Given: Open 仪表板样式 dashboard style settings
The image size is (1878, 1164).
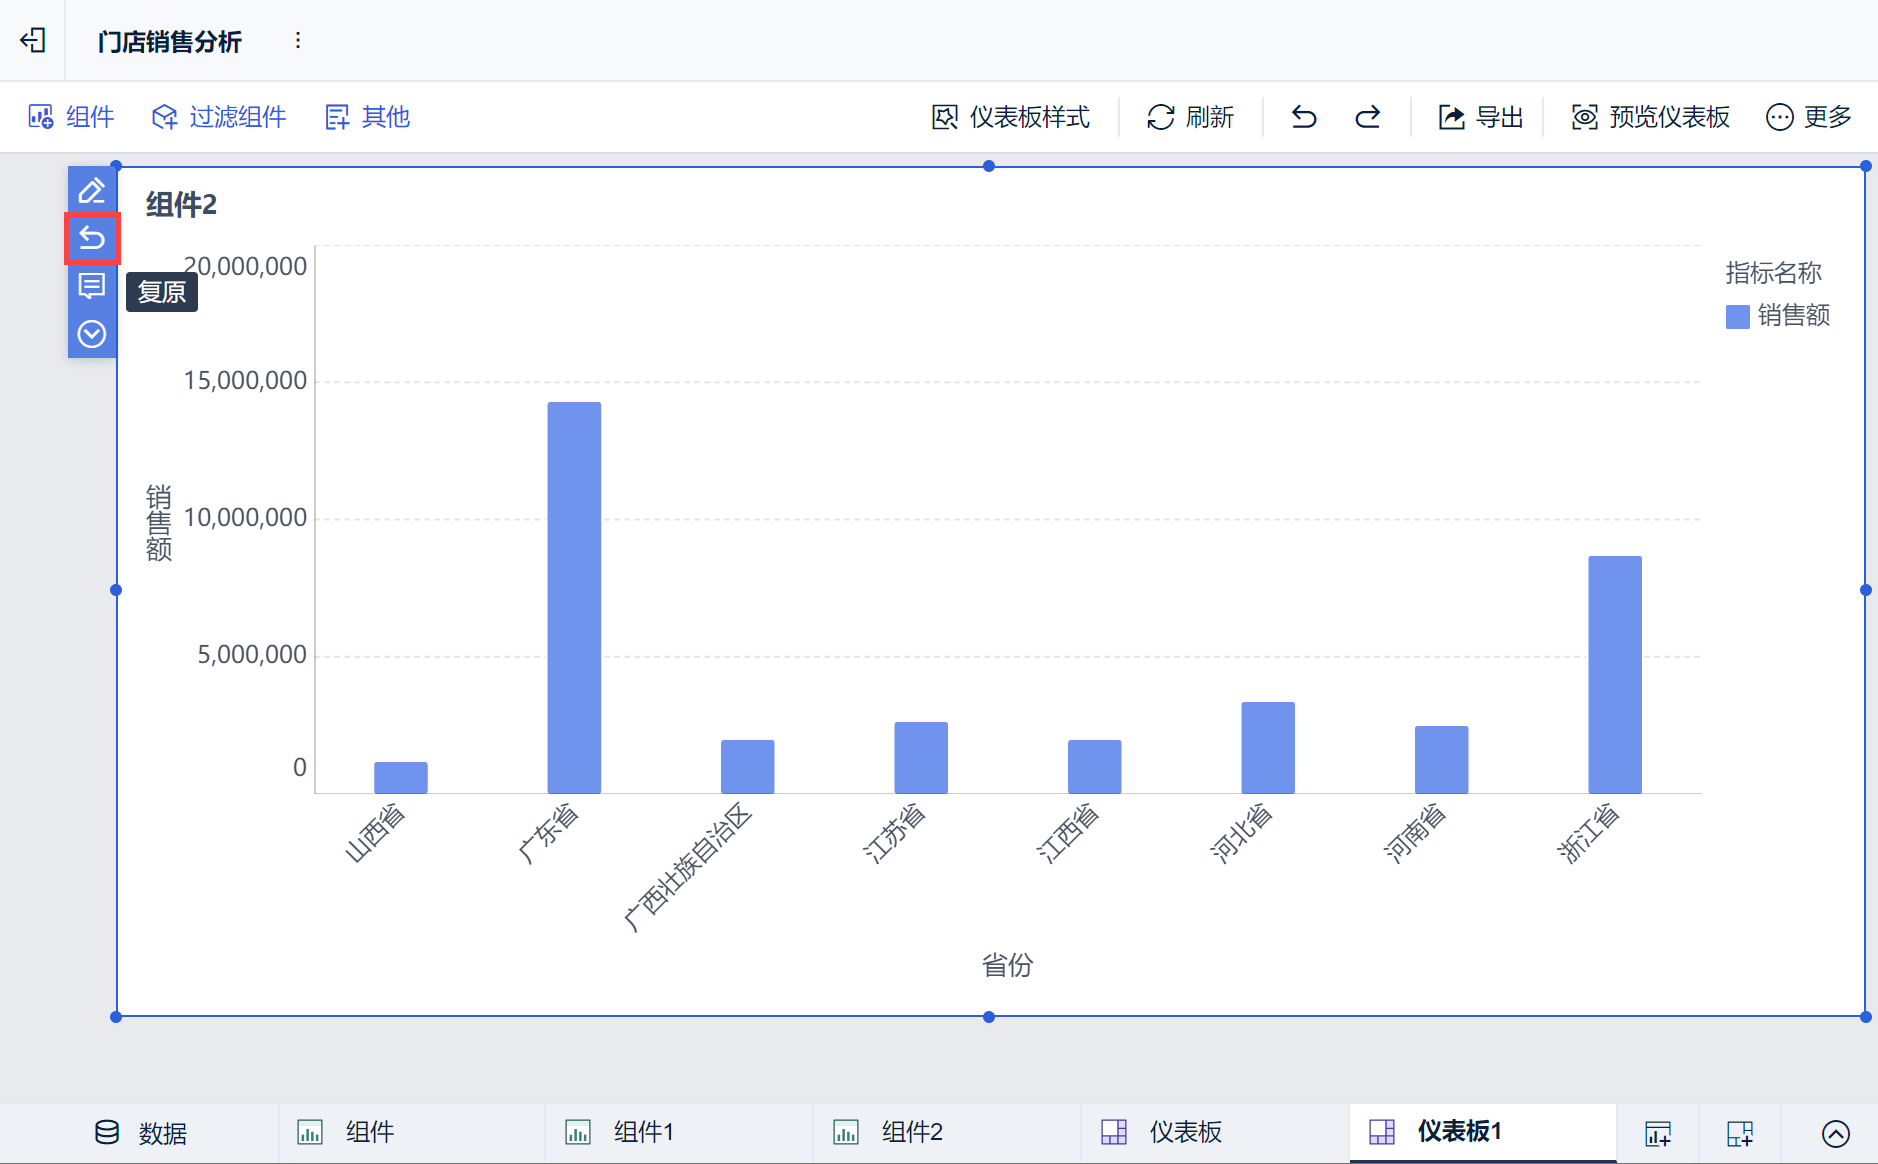Looking at the screenshot, I should tap(1010, 117).
